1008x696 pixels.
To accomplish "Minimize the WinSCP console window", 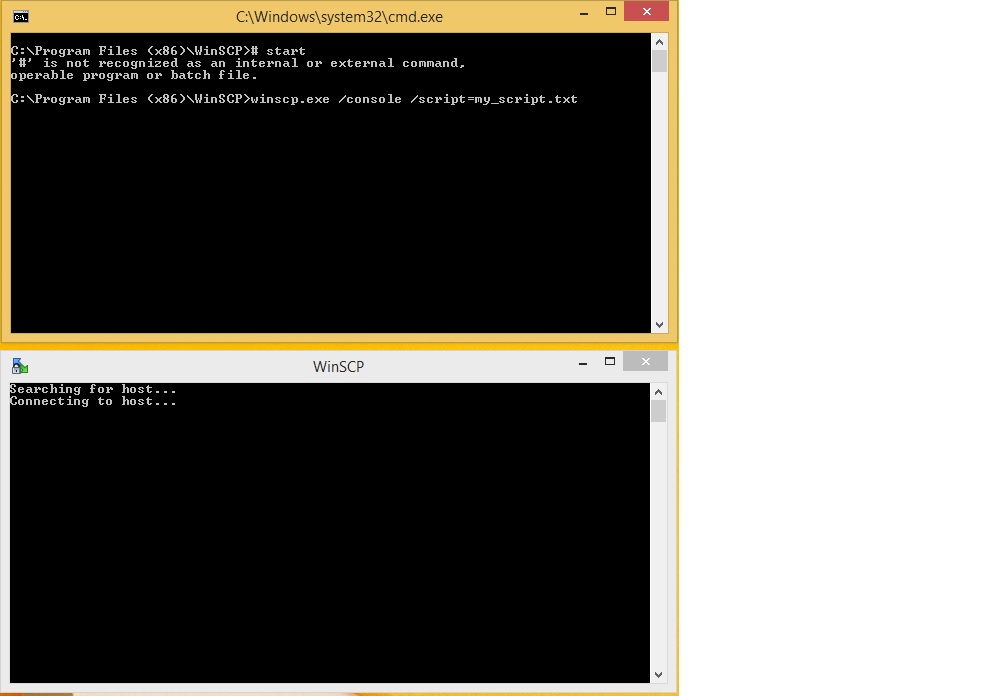I will pos(584,362).
